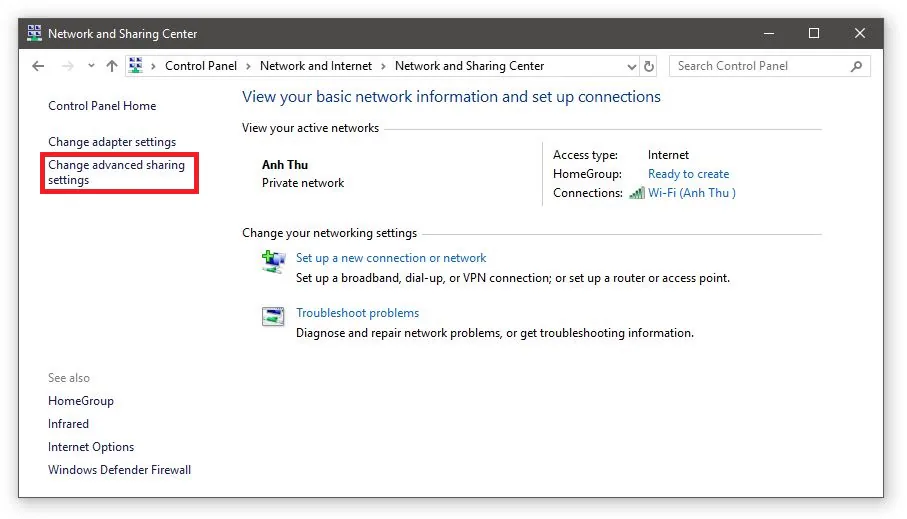Viewport: 907px width, 519px height.
Task: Open the address bar history dropdown
Action: pyautogui.click(x=631, y=67)
